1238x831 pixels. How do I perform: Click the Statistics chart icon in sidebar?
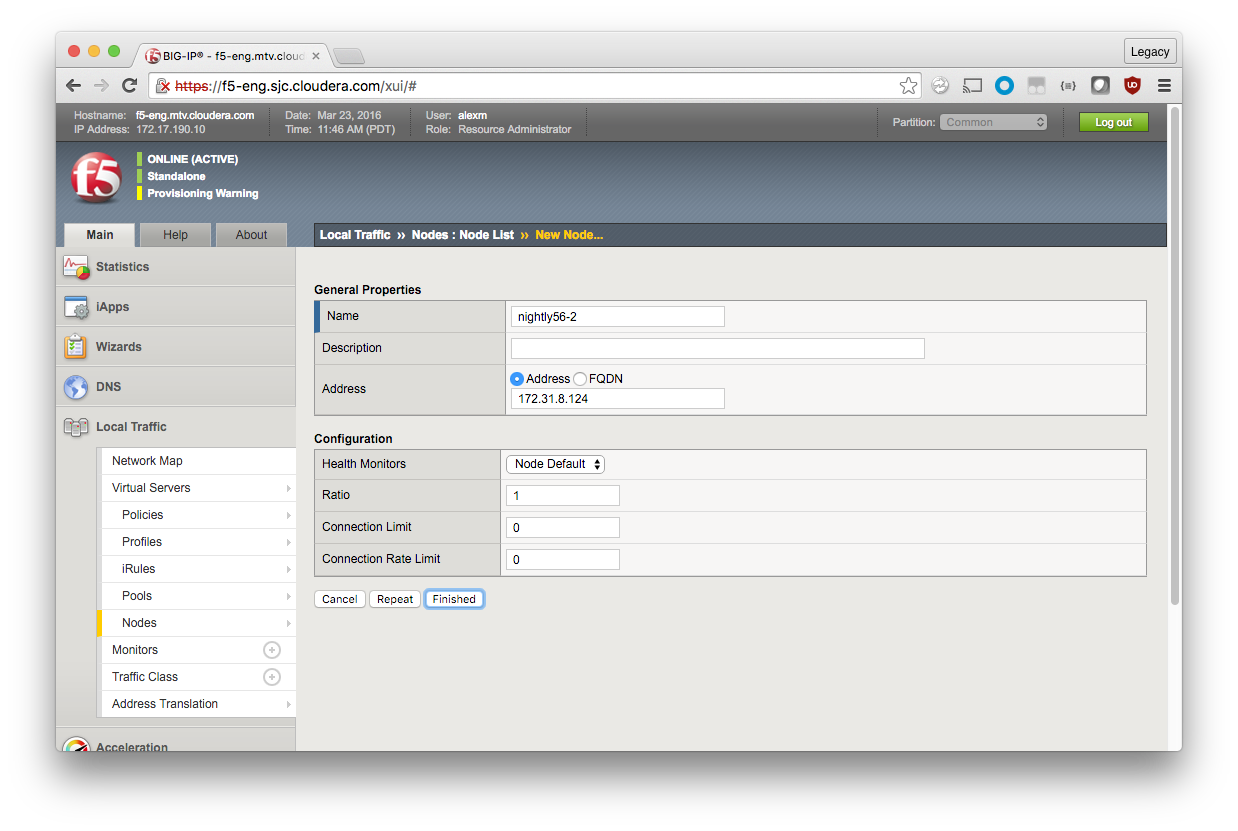pyautogui.click(x=76, y=267)
